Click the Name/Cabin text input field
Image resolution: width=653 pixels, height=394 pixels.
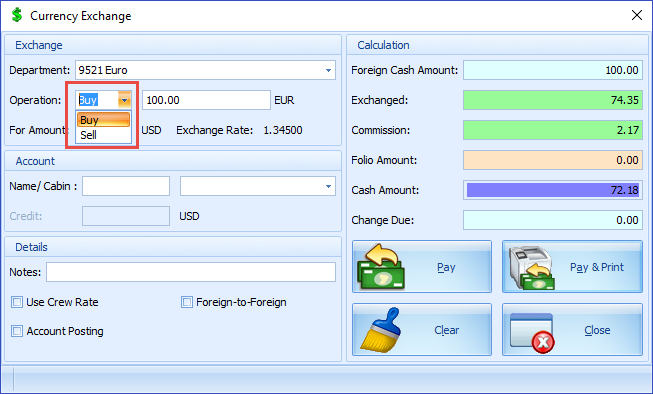pos(126,186)
